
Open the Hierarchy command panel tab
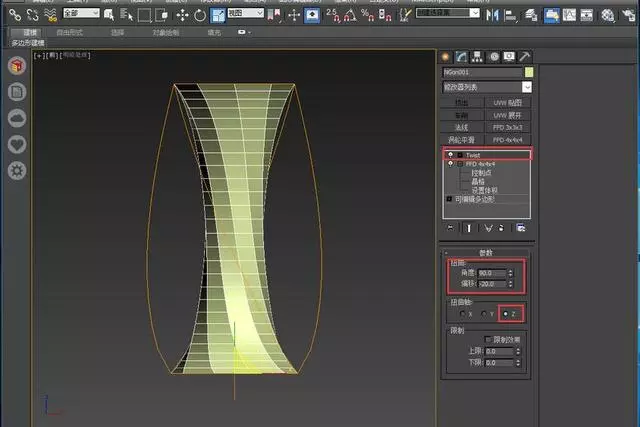pyautogui.click(x=477, y=56)
